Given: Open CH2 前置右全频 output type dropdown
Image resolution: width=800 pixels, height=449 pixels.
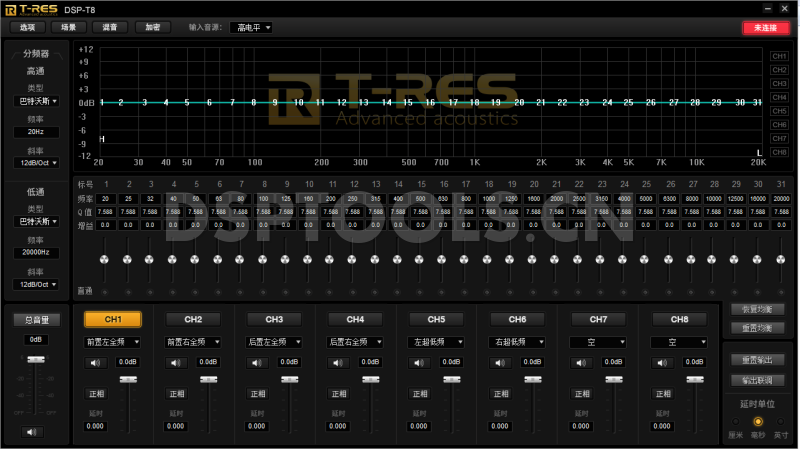Looking at the screenshot, I should pos(193,342).
